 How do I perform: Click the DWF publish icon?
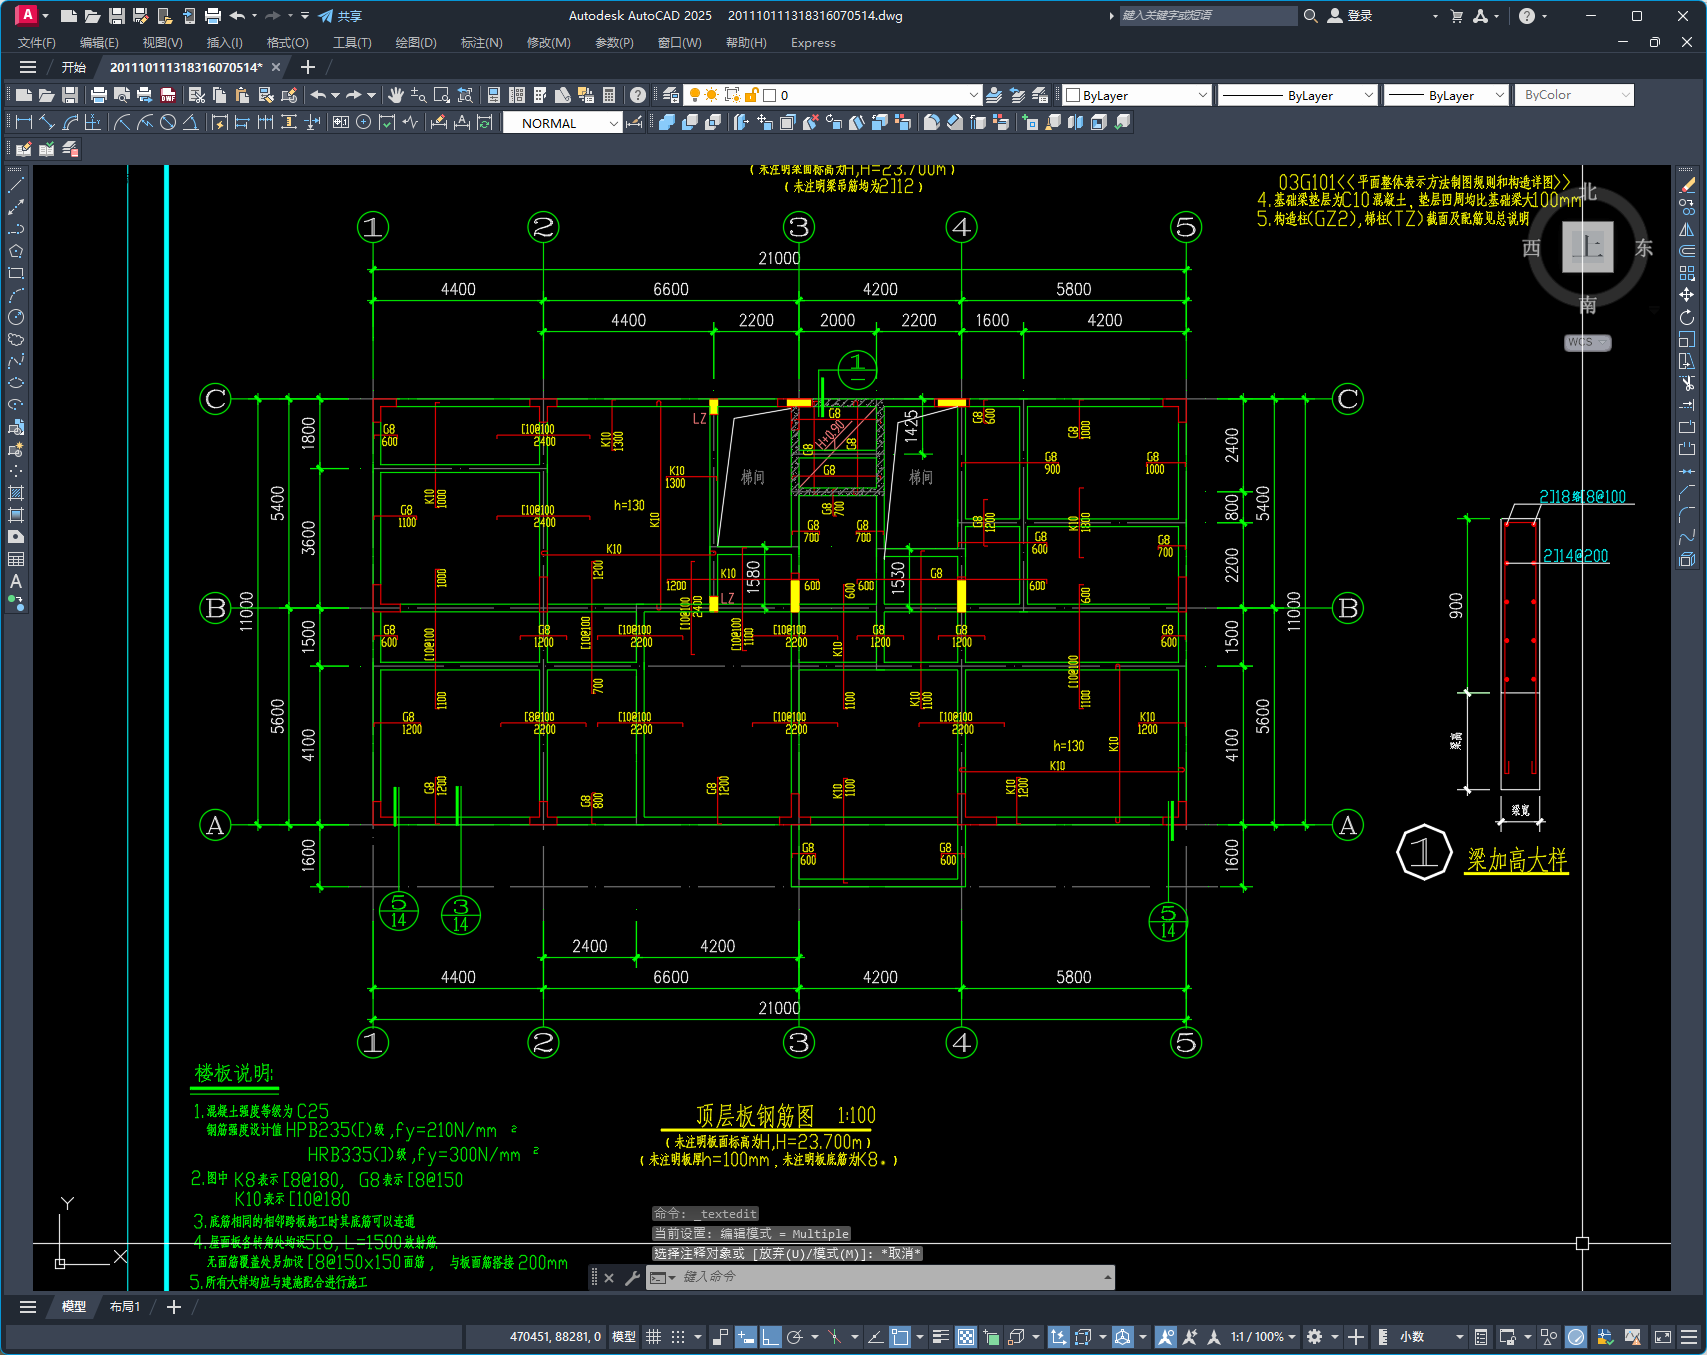point(168,95)
